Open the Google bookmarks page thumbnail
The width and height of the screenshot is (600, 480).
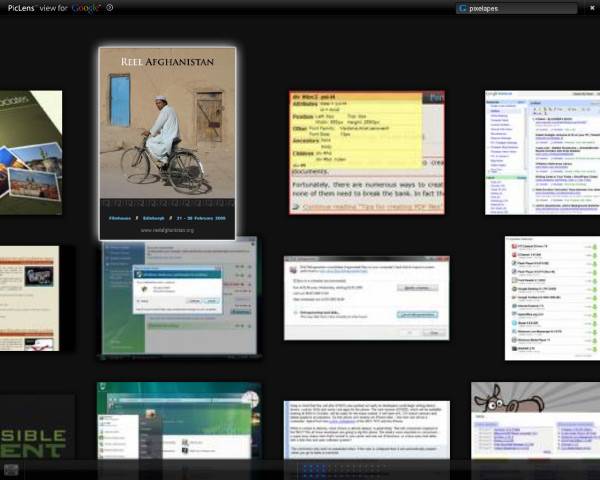(542, 152)
